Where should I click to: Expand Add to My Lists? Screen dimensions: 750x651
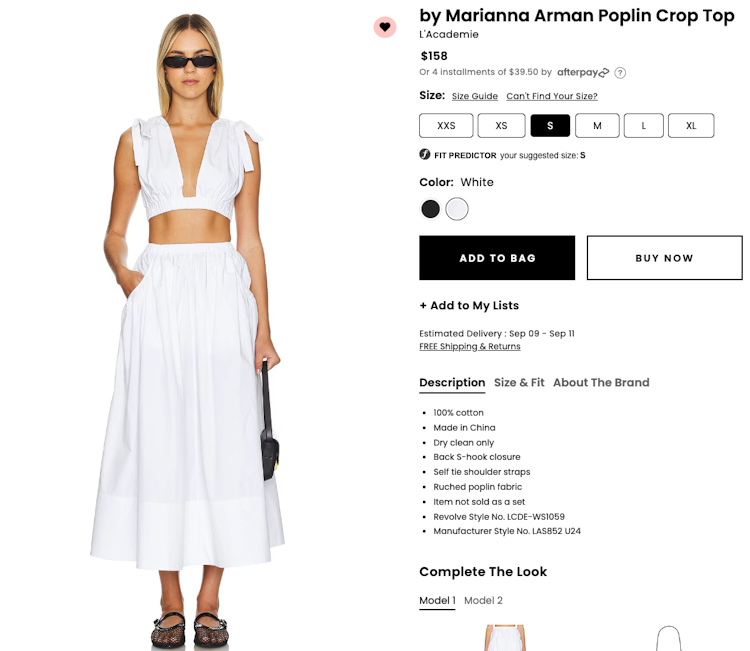pyautogui.click(x=469, y=305)
